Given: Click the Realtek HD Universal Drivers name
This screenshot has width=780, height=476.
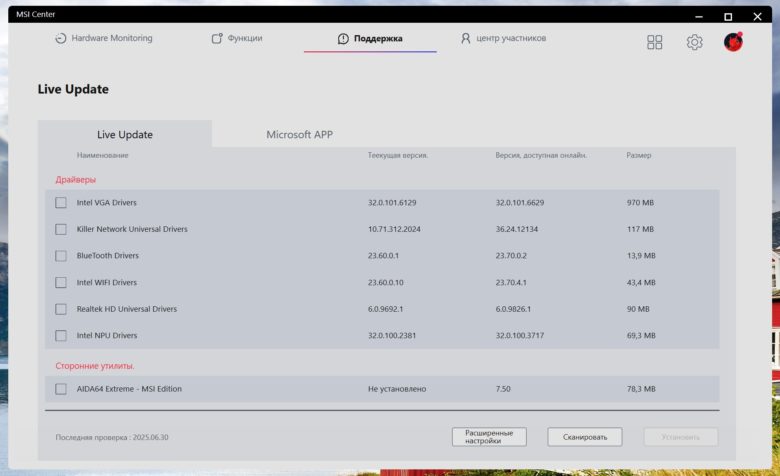Looking at the screenshot, I should 127,309.
